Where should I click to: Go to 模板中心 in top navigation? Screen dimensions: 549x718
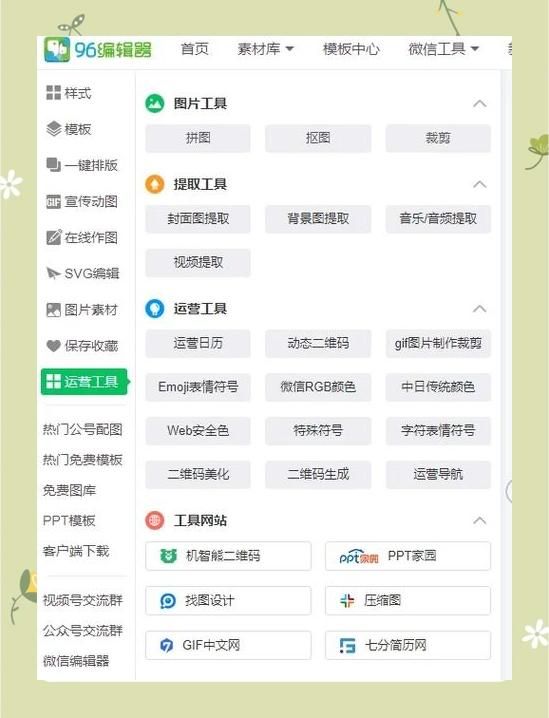(351, 49)
